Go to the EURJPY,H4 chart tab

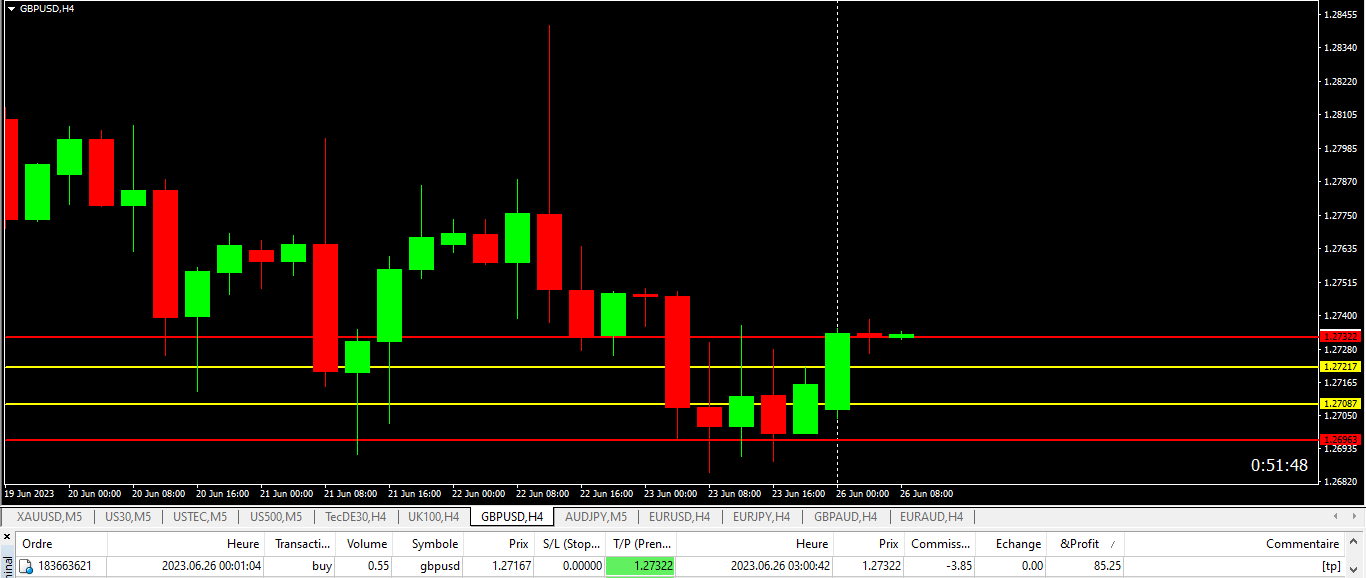761,517
